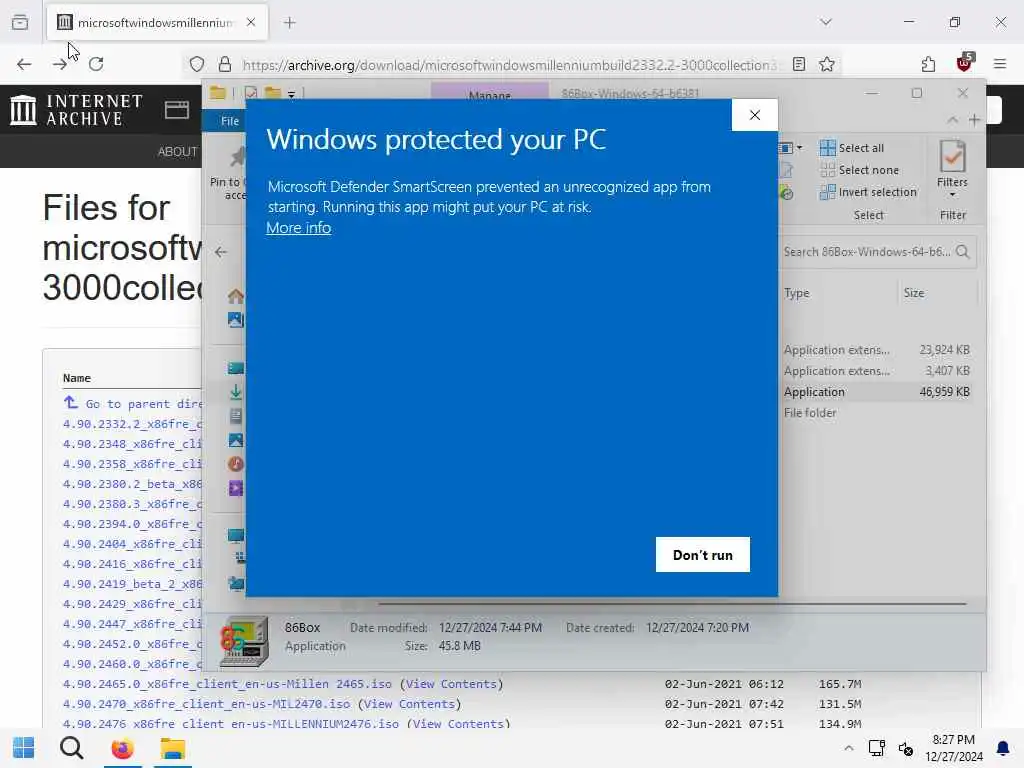Click Select all in Explorer ribbon
This screenshot has height=768, width=1024.
tap(852, 148)
